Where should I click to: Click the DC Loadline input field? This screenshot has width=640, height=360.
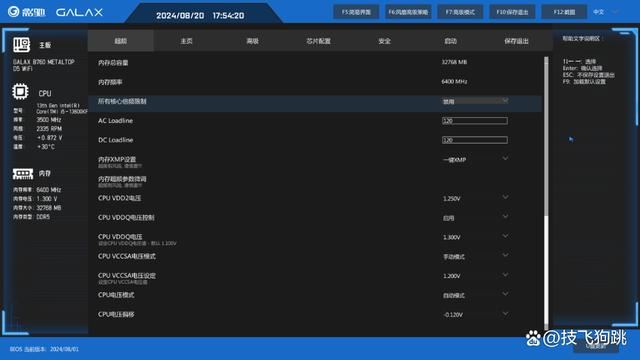coord(475,140)
